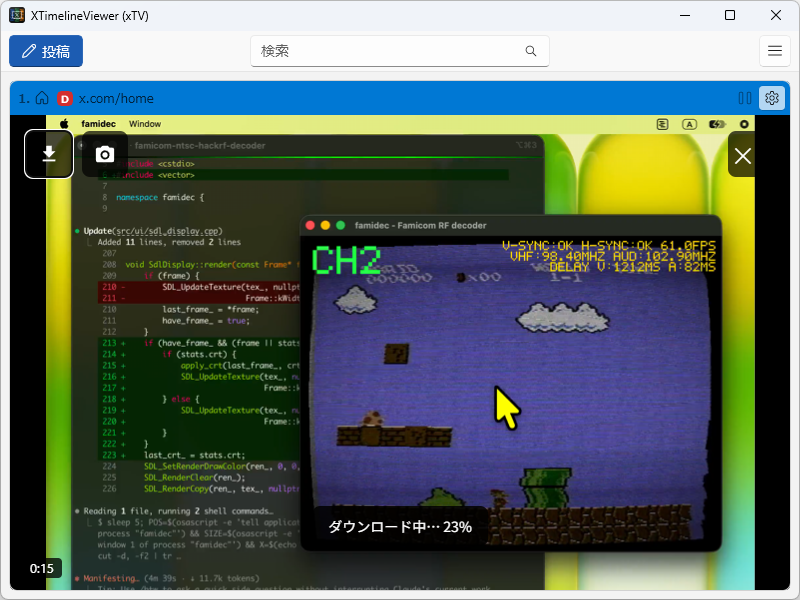The height and width of the screenshot is (600, 800).
Task: Focus the 検索 search field
Action: point(399,51)
